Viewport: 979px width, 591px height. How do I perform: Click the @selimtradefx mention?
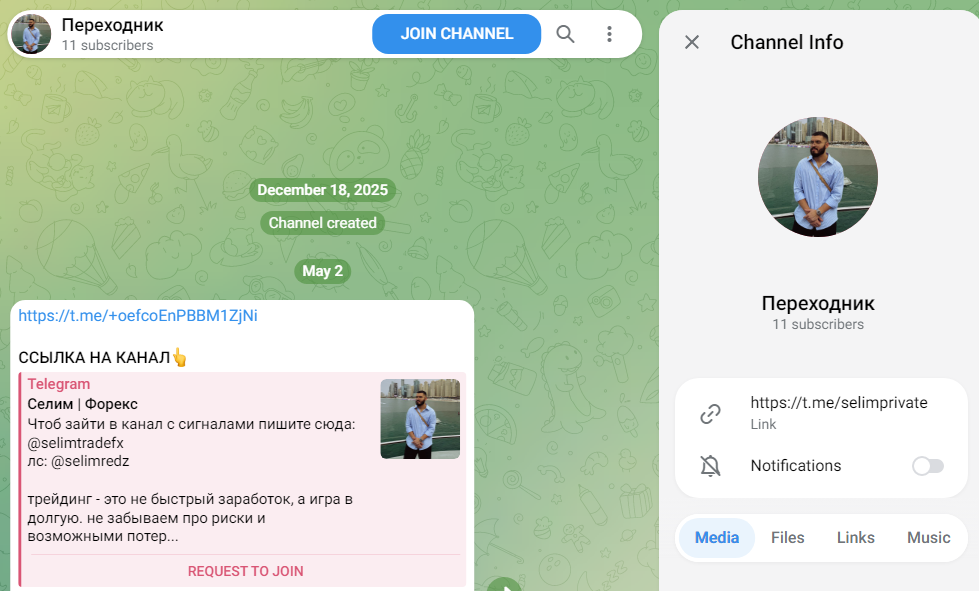76,443
